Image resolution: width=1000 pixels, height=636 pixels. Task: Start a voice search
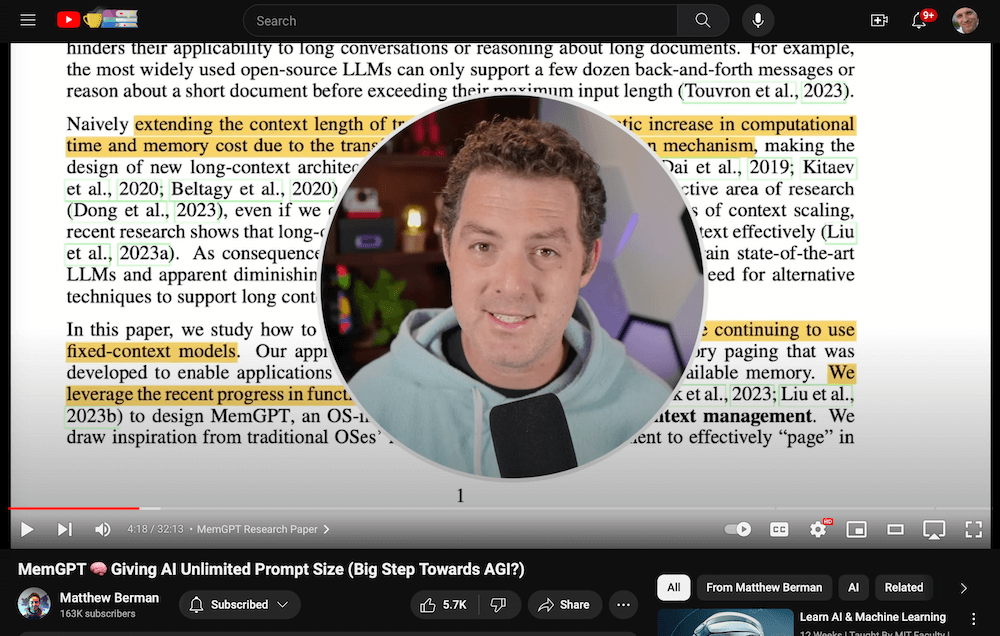757,20
